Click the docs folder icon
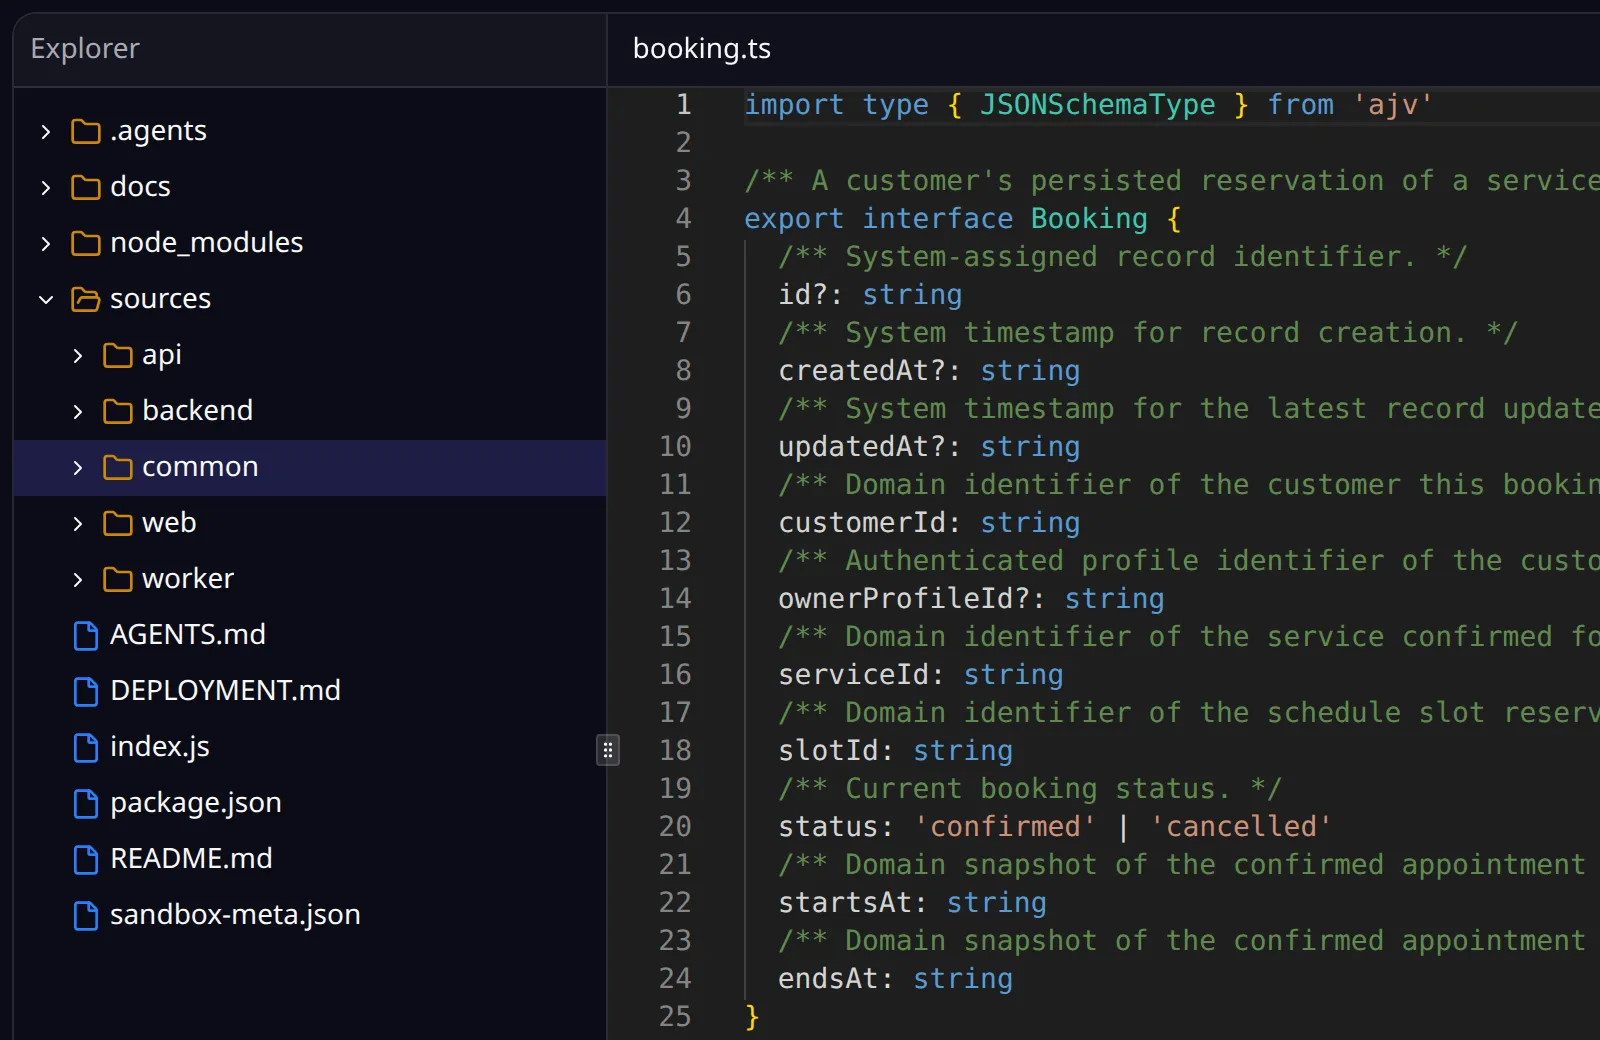This screenshot has width=1600, height=1040. tap(86, 187)
